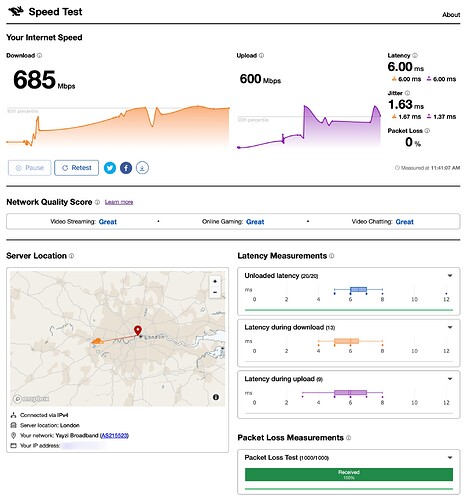The image size is (464, 500).
Task: Open the Download info icon
Action: pos(39,55)
